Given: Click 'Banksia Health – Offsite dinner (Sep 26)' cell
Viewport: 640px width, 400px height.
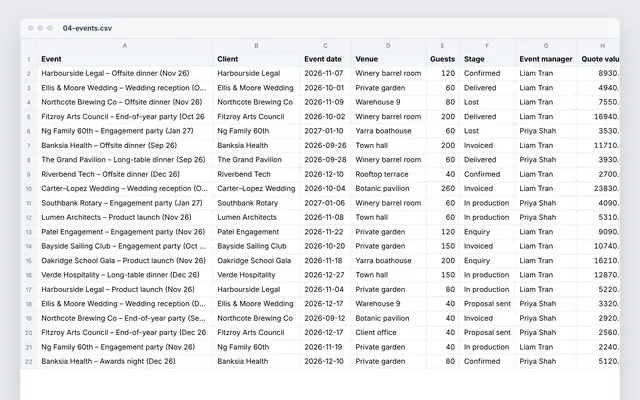Looking at the screenshot, I should [x=125, y=145].
